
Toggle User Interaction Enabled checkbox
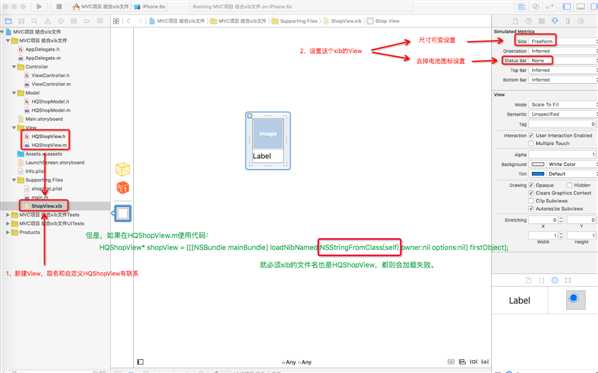click(531, 135)
